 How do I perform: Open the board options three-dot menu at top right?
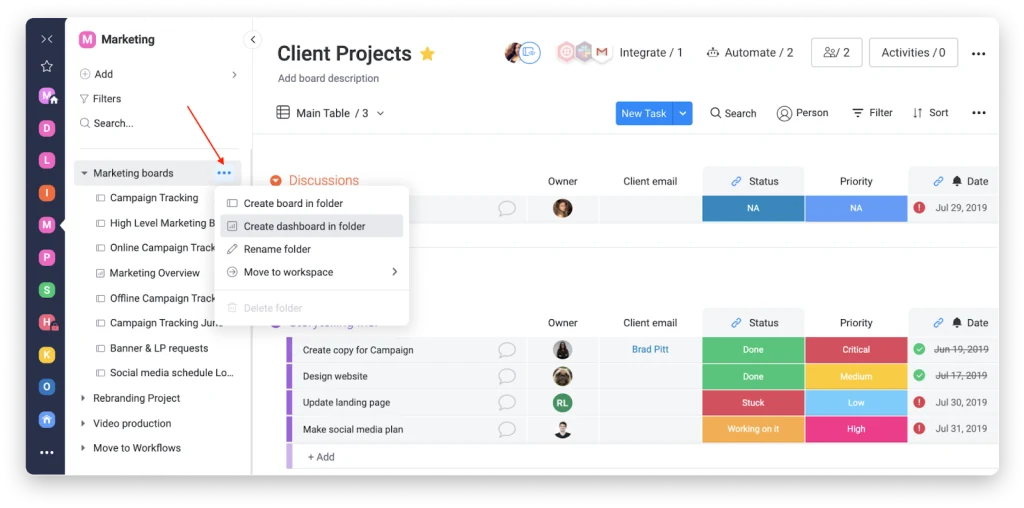[x=978, y=54]
